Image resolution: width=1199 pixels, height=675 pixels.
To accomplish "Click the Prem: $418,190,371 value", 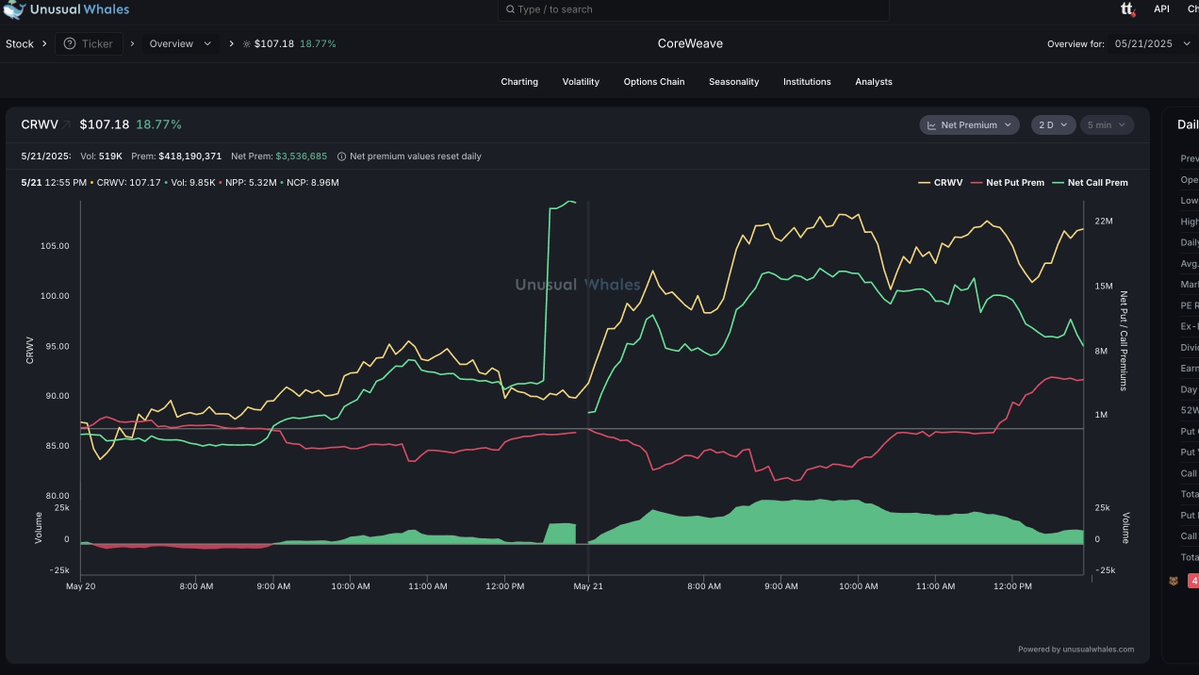I will tap(176, 157).
